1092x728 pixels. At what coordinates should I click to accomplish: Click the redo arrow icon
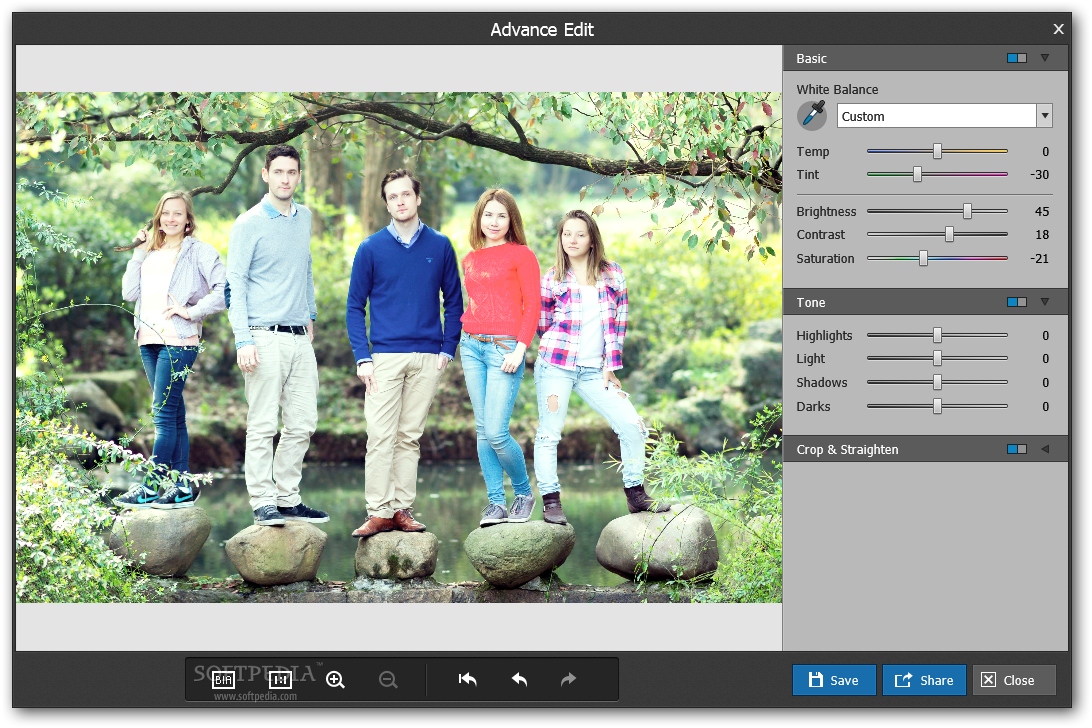[568, 680]
